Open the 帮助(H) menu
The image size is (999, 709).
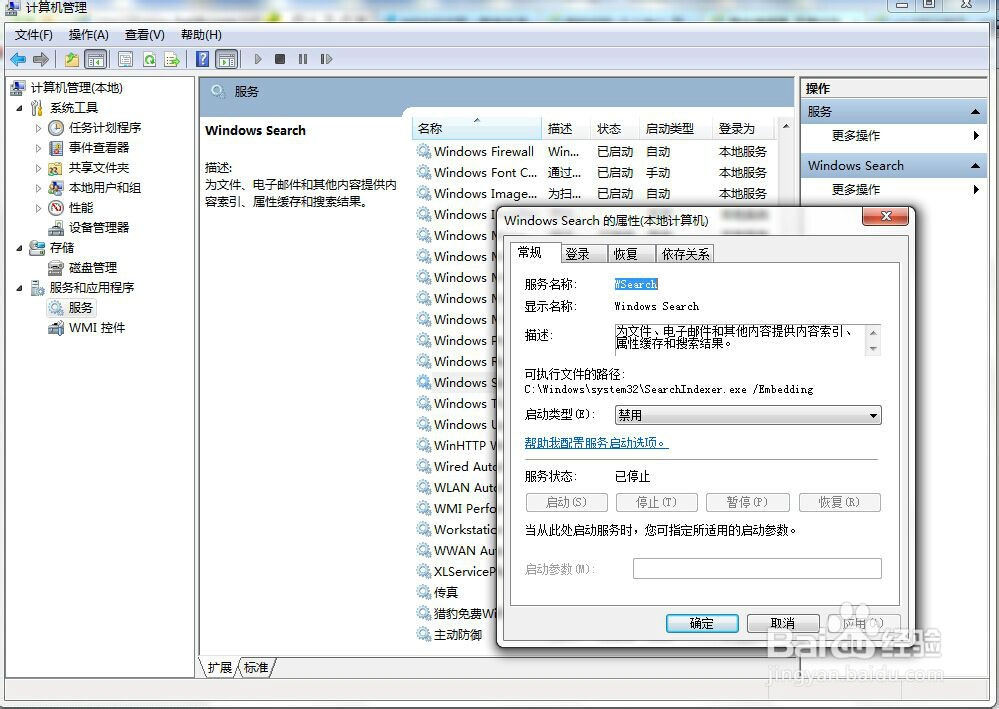(x=201, y=35)
